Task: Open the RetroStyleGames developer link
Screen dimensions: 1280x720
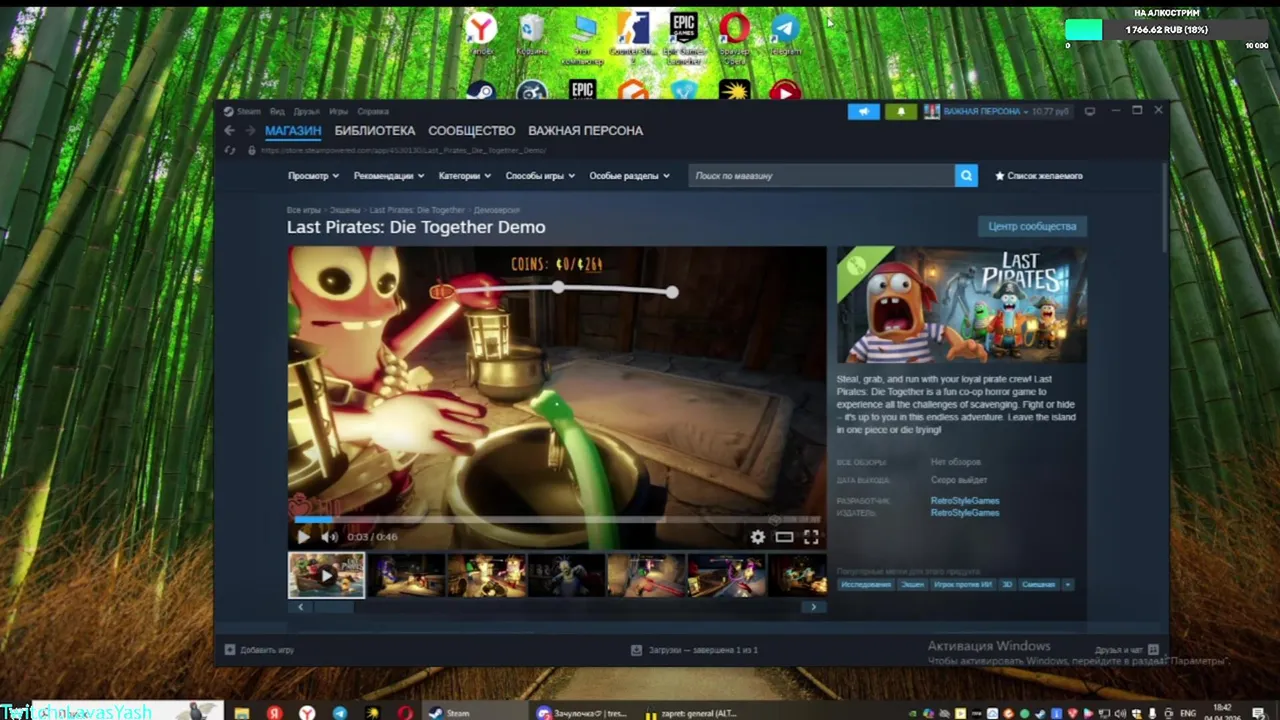Action: tap(965, 501)
